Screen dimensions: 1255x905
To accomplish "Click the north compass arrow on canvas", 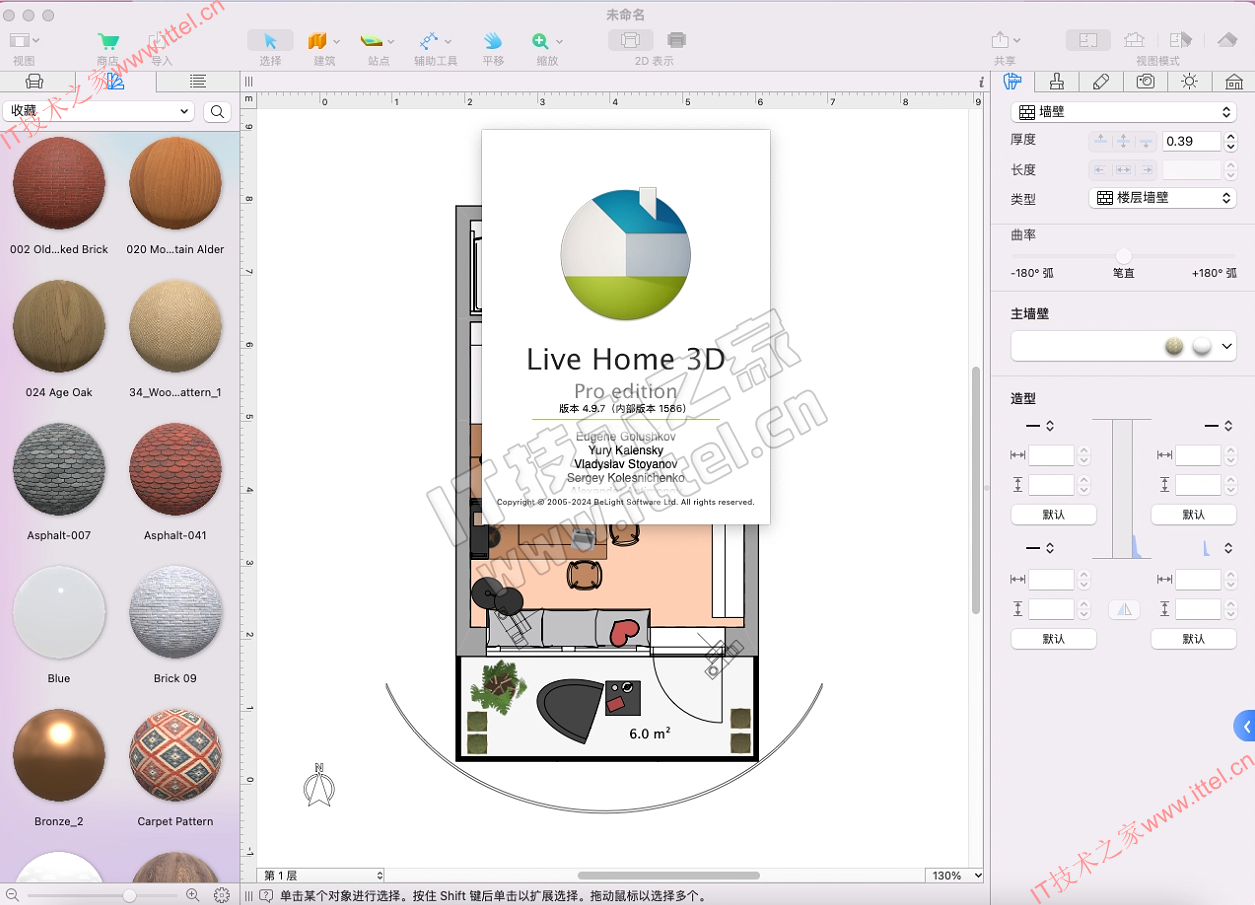I will (x=319, y=786).
